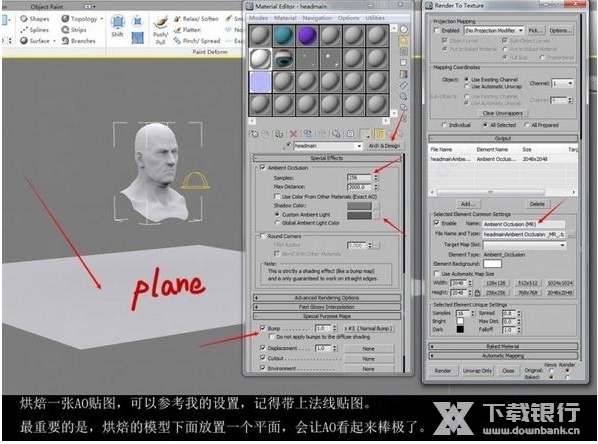Toggle the Backlight icon in Material Editor
The width and height of the screenshot is (598, 444).
(403, 40)
